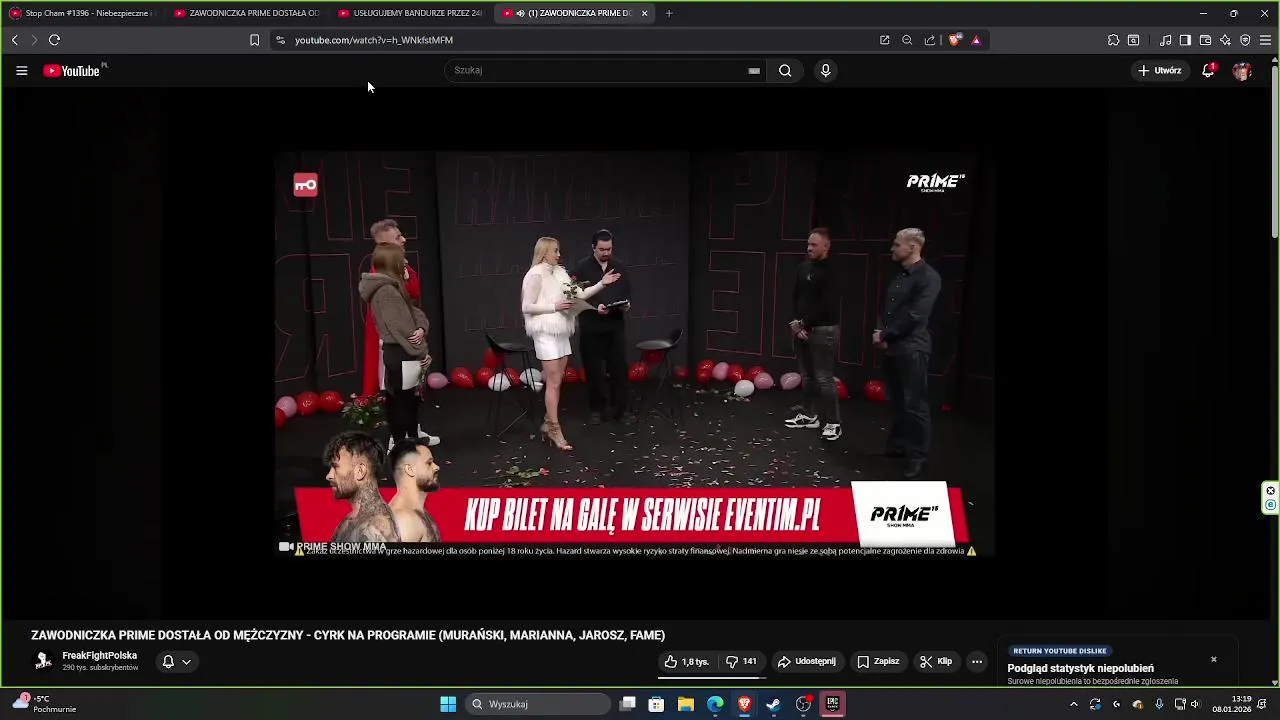Open Brave Rewards triangle icon
The width and height of the screenshot is (1280, 720).
(x=976, y=40)
